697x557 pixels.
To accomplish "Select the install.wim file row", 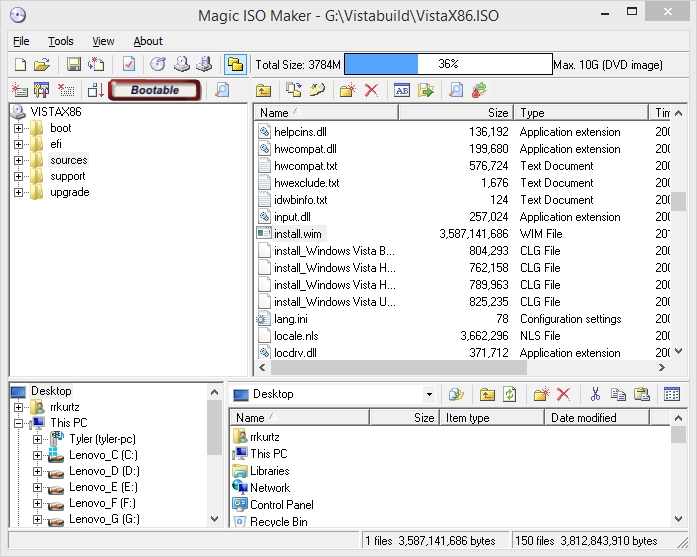I will coord(462,234).
